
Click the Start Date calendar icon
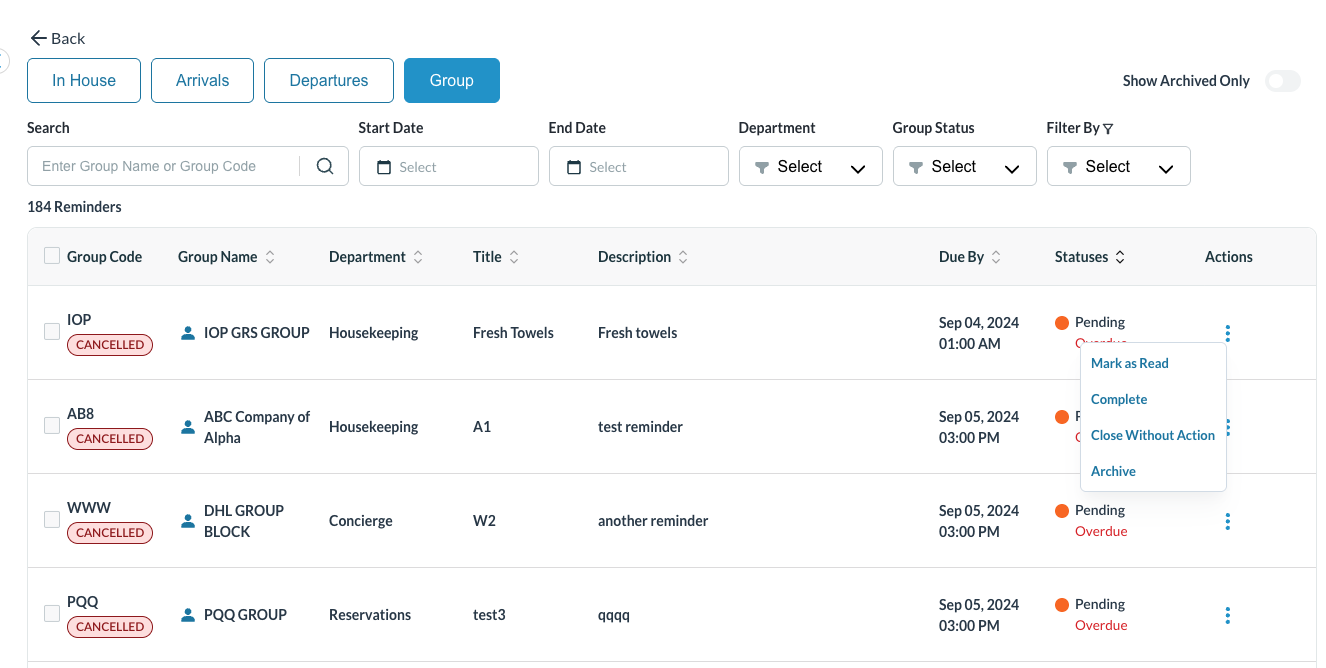(384, 167)
